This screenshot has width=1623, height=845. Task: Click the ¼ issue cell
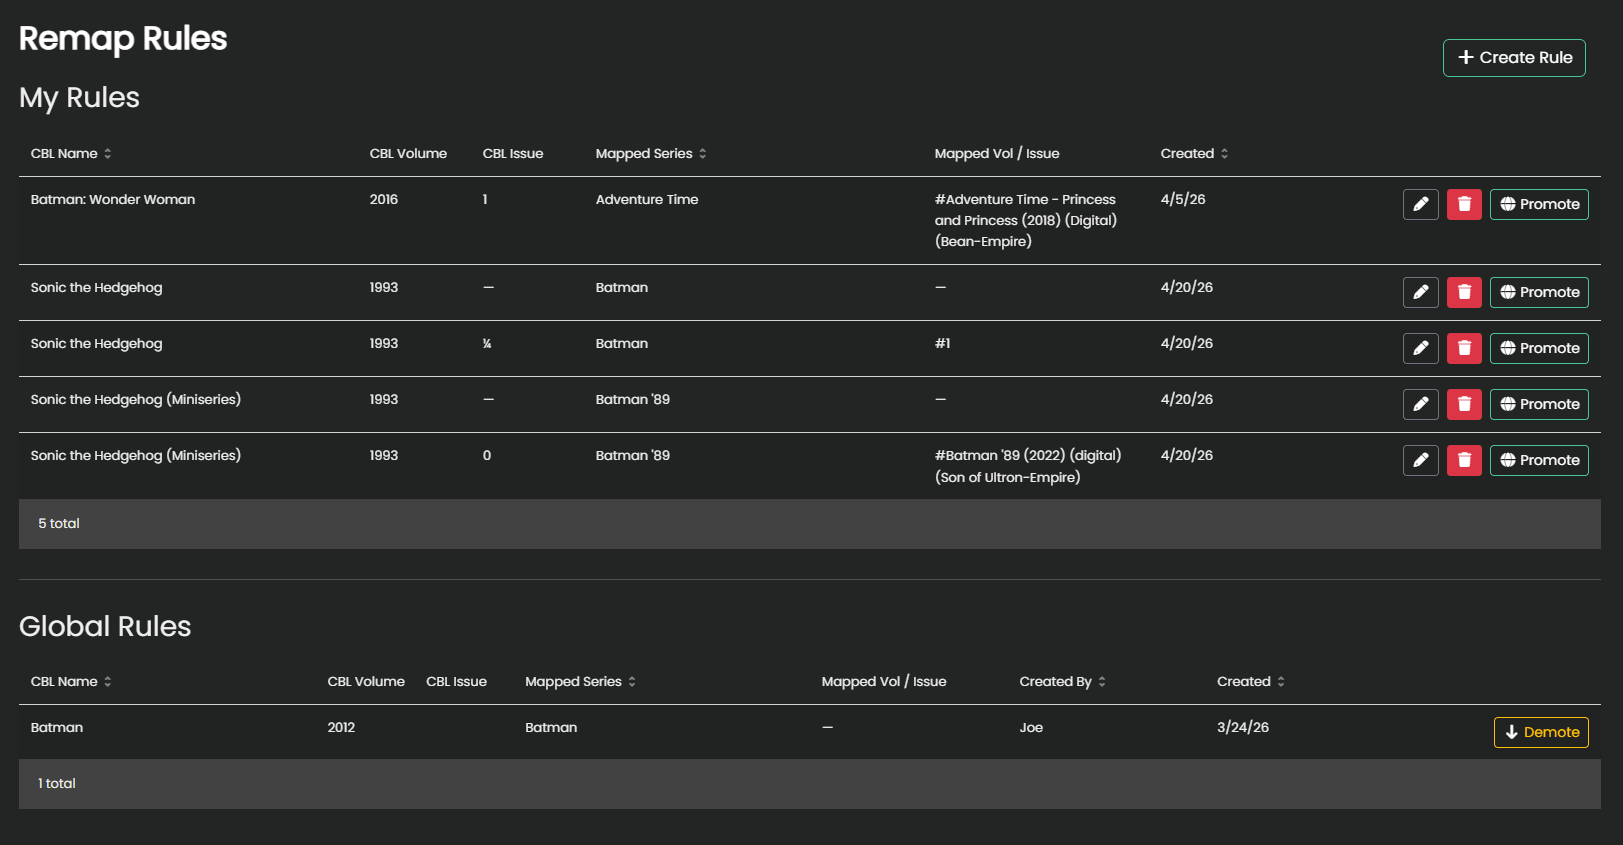pyautogui.click(x=487, y=343)
